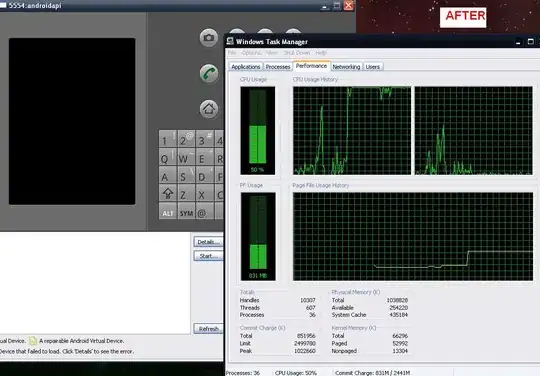Tap the number 1 key on keypad
Viewport: 540px width, 376px height.
tap(168, 139)
